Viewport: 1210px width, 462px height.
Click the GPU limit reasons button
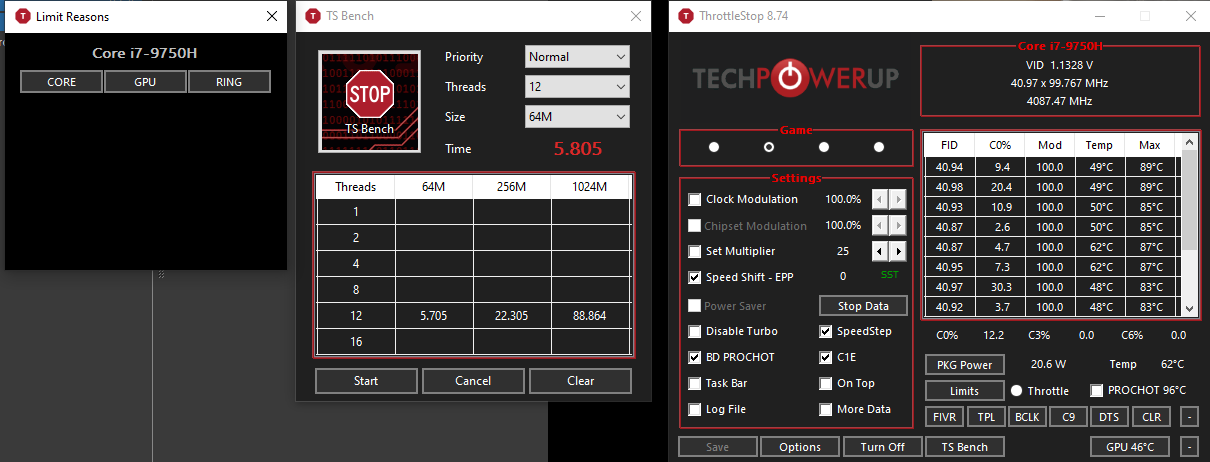[145, 82]
